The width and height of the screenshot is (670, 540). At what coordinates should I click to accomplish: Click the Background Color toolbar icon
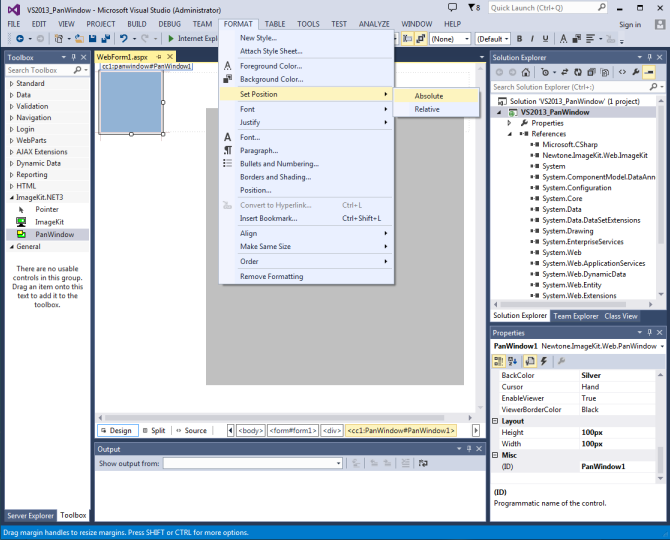pos(576,39)
